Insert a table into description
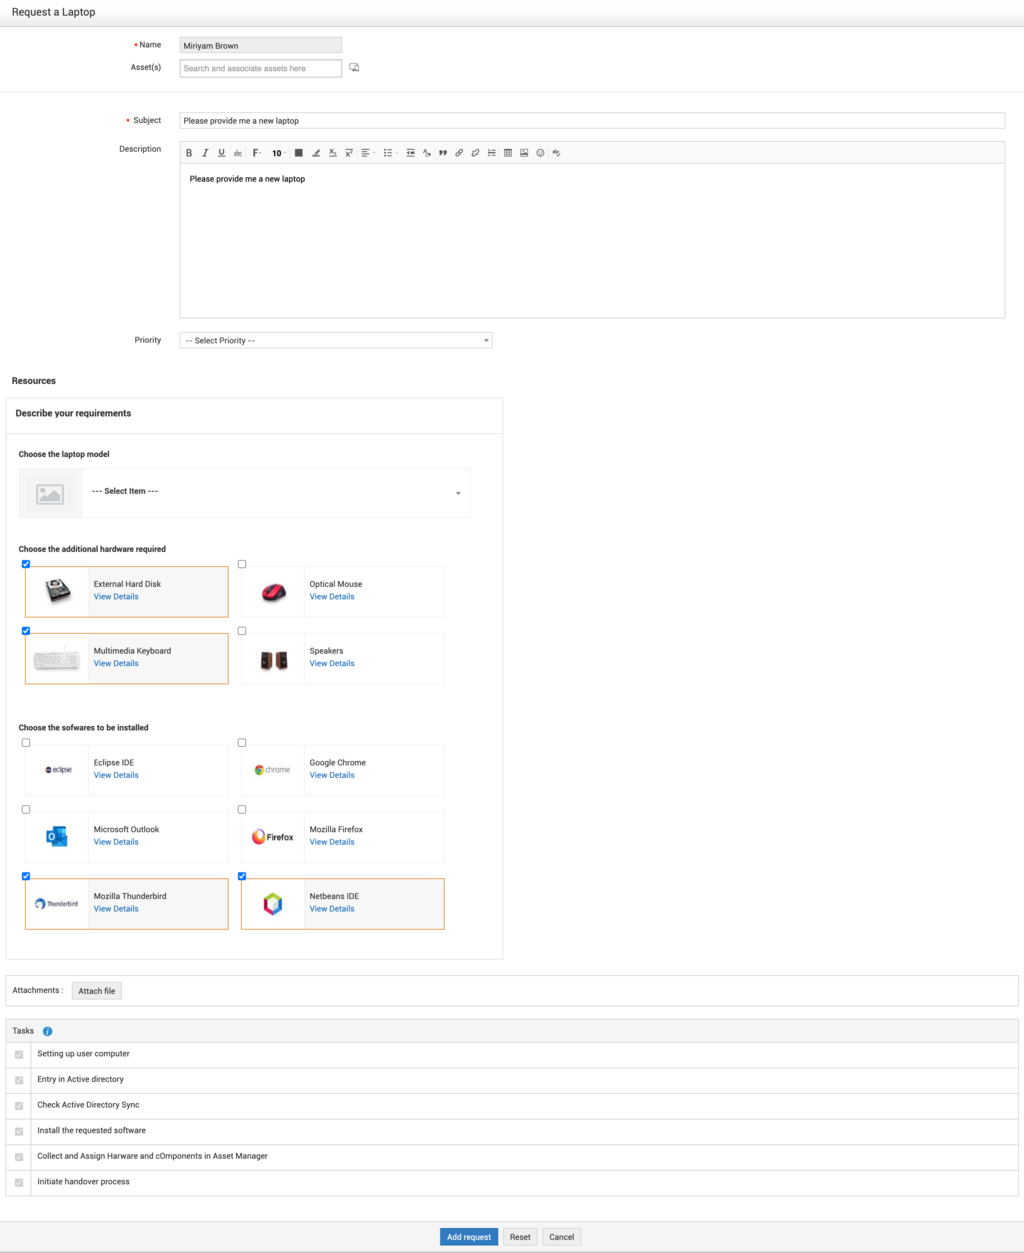 (508, 153)
